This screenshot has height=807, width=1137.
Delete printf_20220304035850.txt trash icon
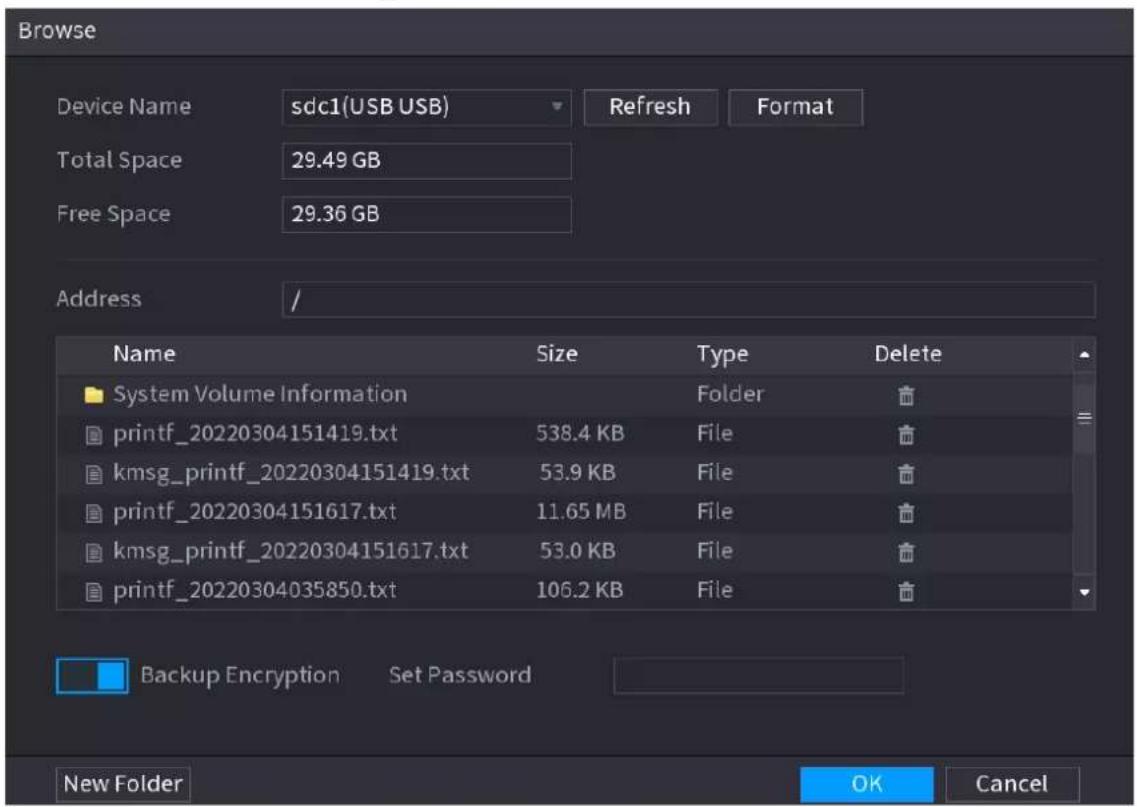pyautogui.click(x=906, y=591)
